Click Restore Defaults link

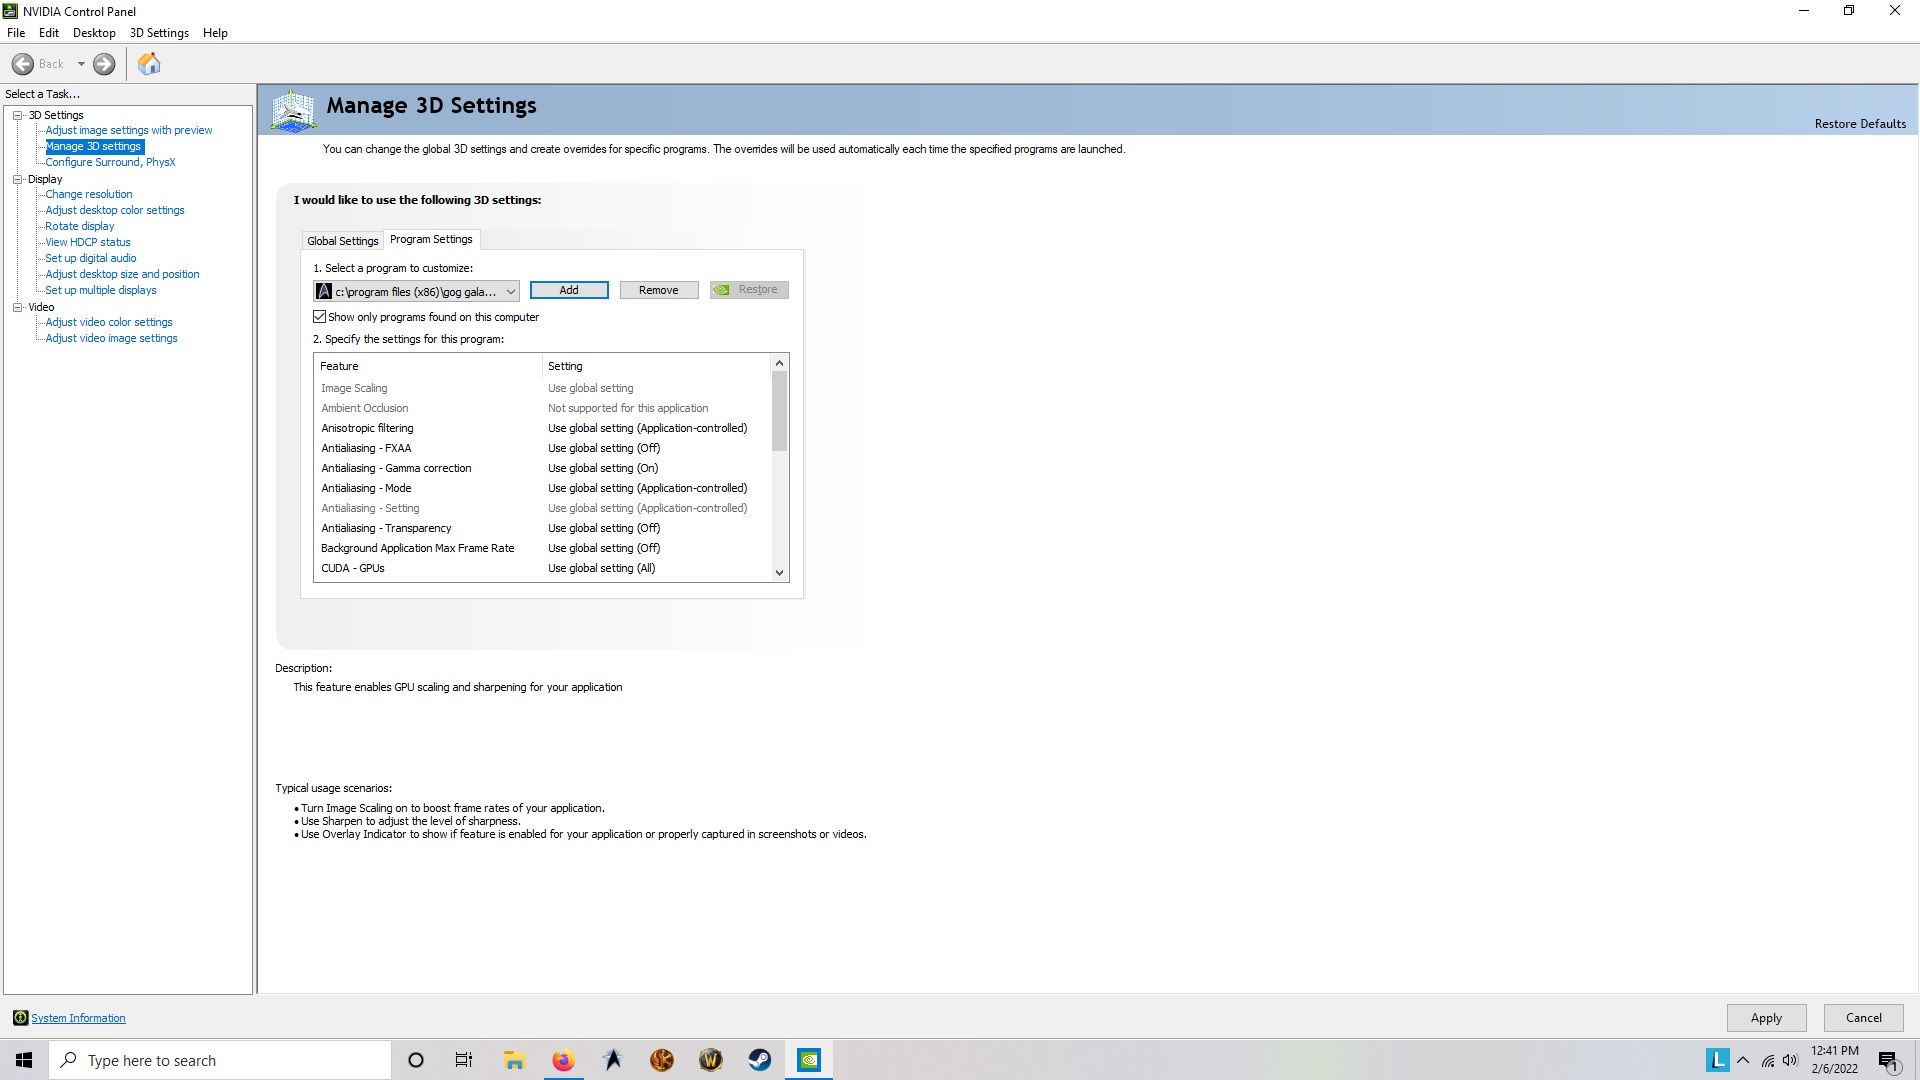click(1860, 124)
